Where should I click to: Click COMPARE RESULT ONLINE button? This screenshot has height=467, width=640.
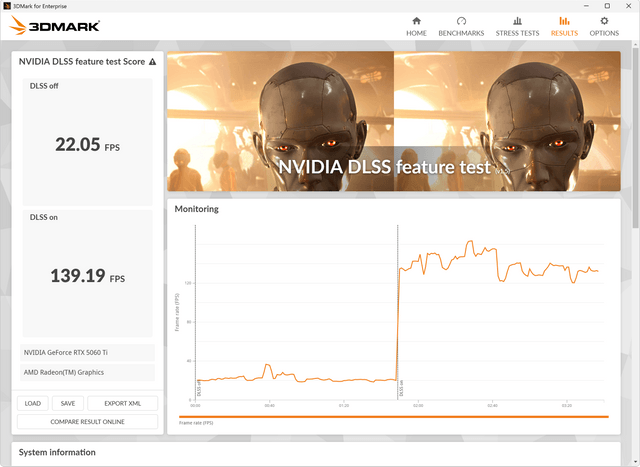point(87,422)
